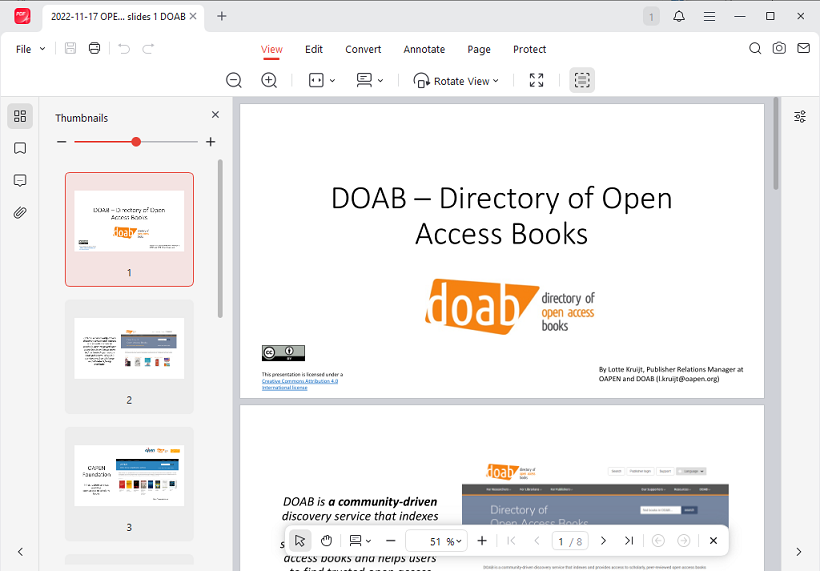Screen dimensions: 820x571
Task: Save the document with the save icon
Action: (x=71, y=49)
